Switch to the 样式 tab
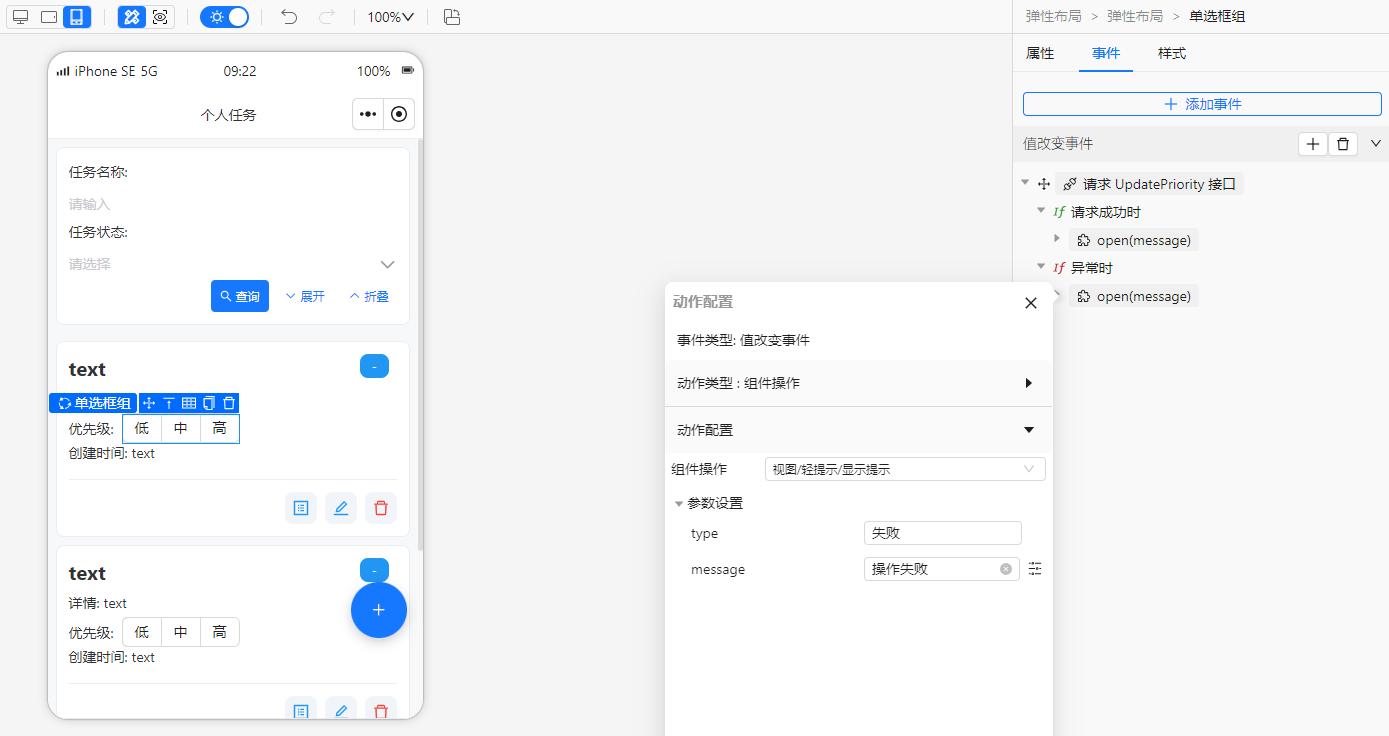Viewport: 1389px width, 736px height. click(1171, 53)
